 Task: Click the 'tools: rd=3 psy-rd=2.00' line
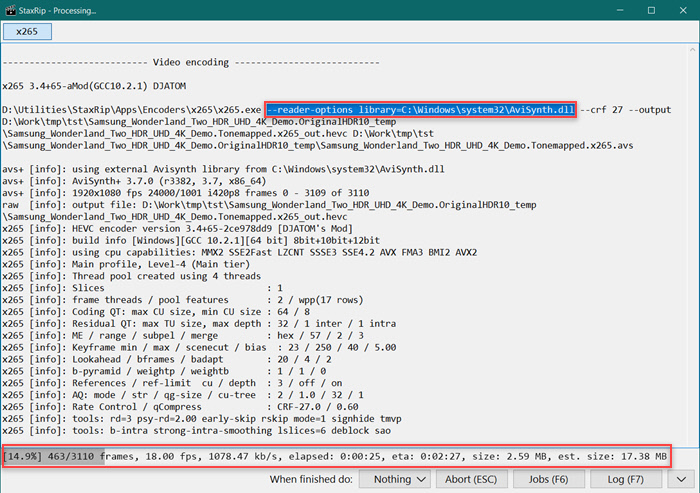201,419
